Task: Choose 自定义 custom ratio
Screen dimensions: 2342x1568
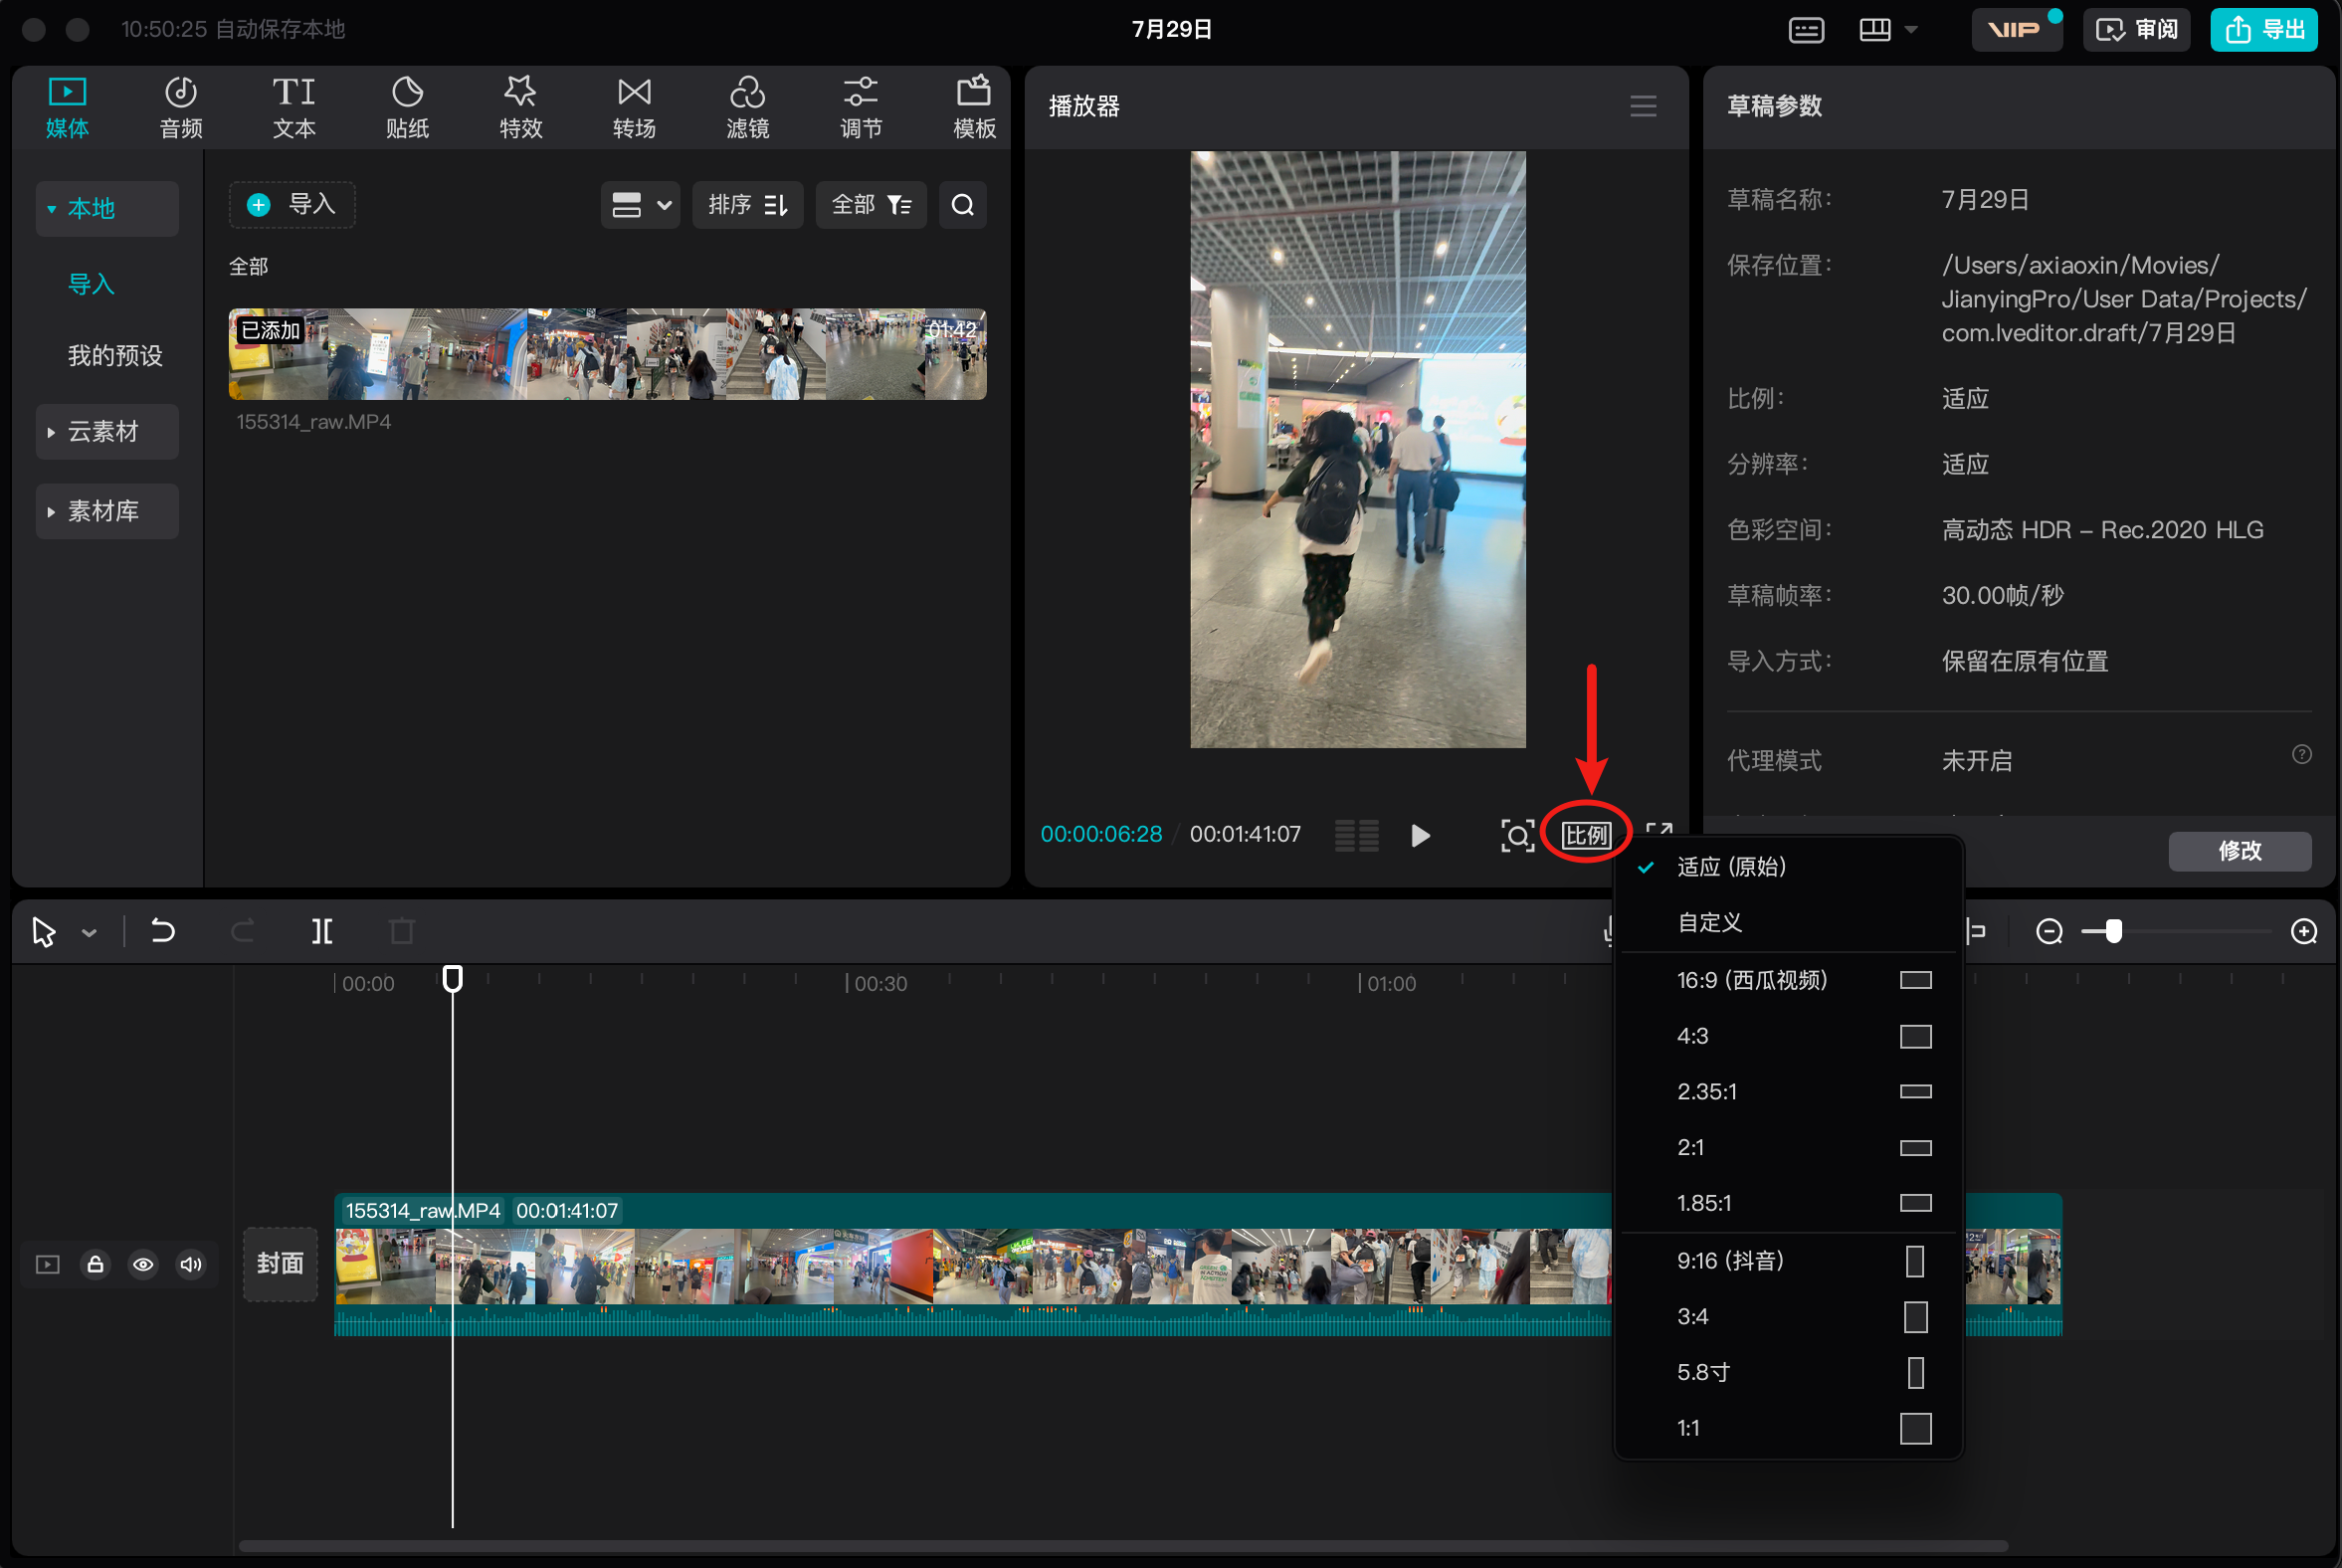Action: tap(1788, 922)
